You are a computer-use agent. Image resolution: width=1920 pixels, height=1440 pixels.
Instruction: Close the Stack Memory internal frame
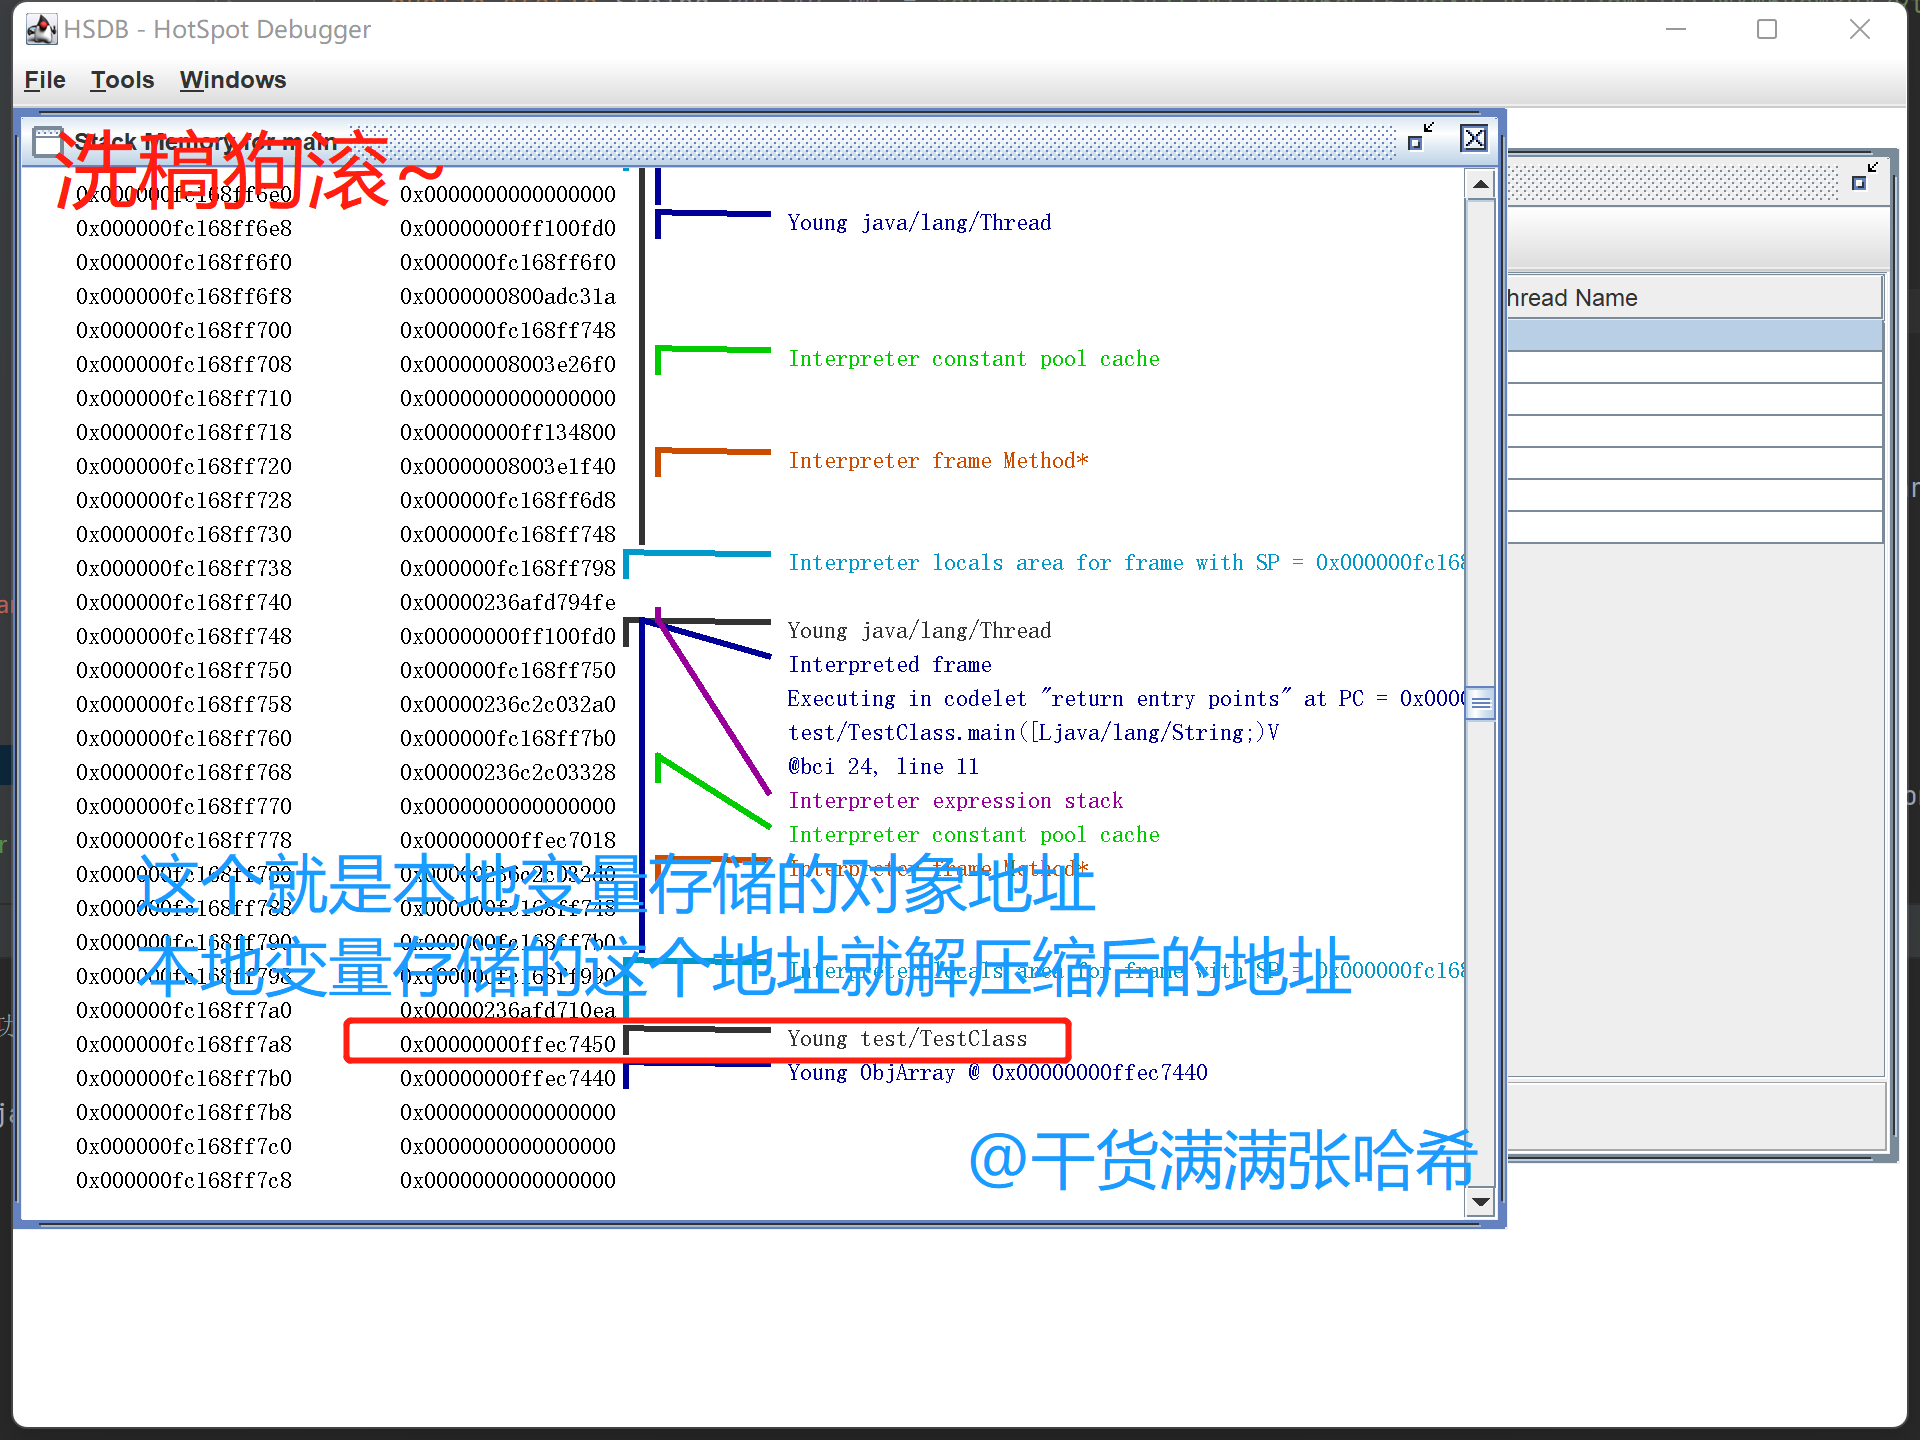point(1473,138)
